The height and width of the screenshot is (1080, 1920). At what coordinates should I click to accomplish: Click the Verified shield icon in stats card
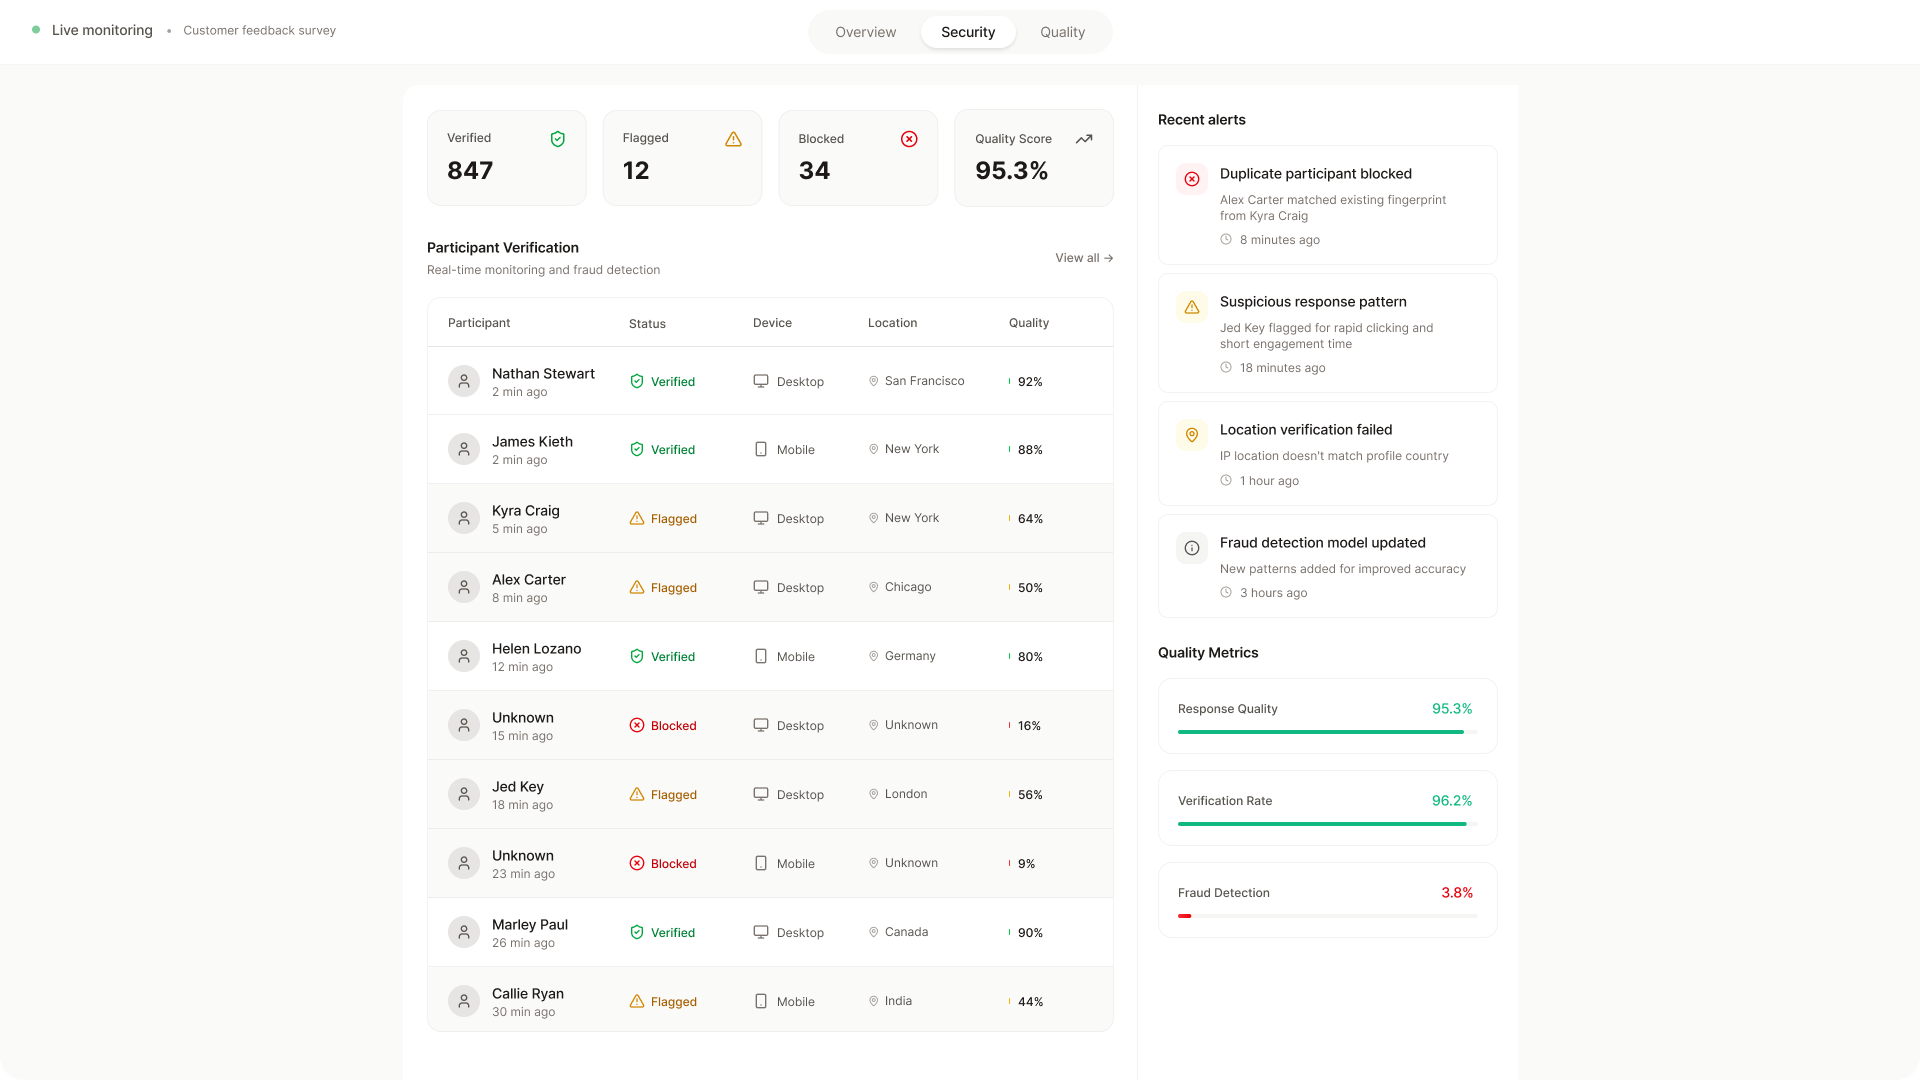[558, 139]
